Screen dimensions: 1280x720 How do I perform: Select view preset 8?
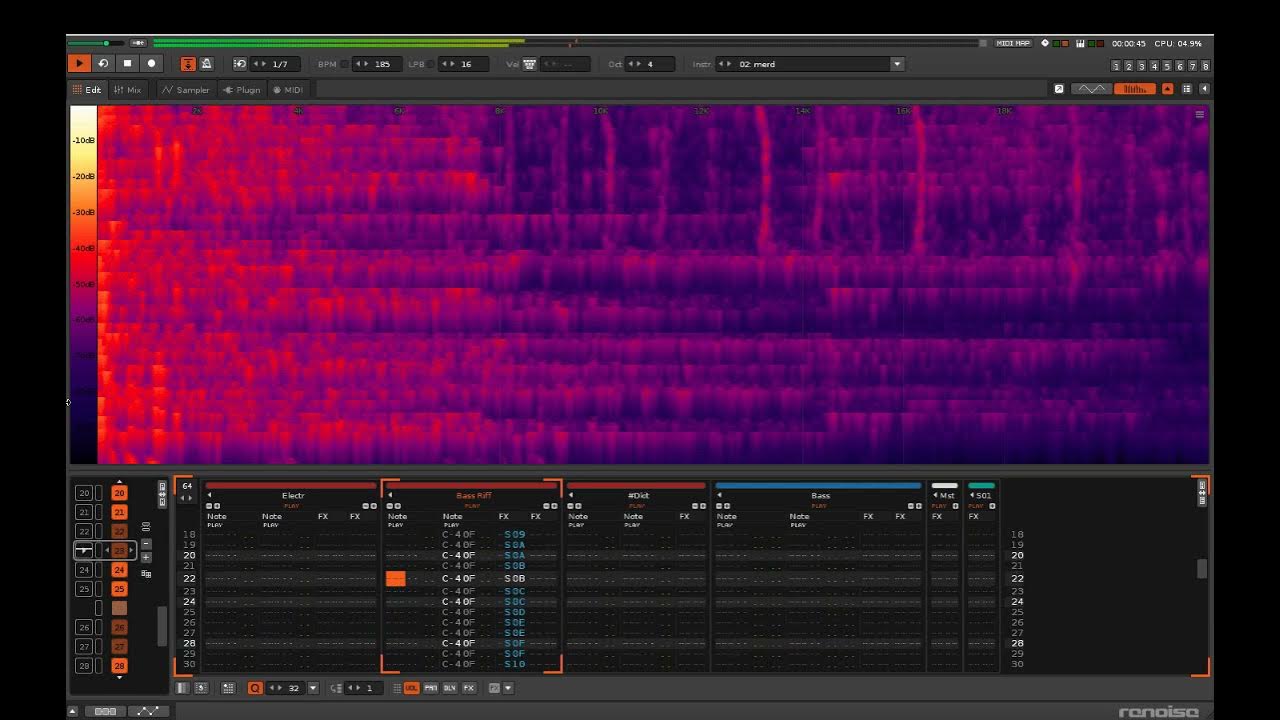(x=1205, y=66)
